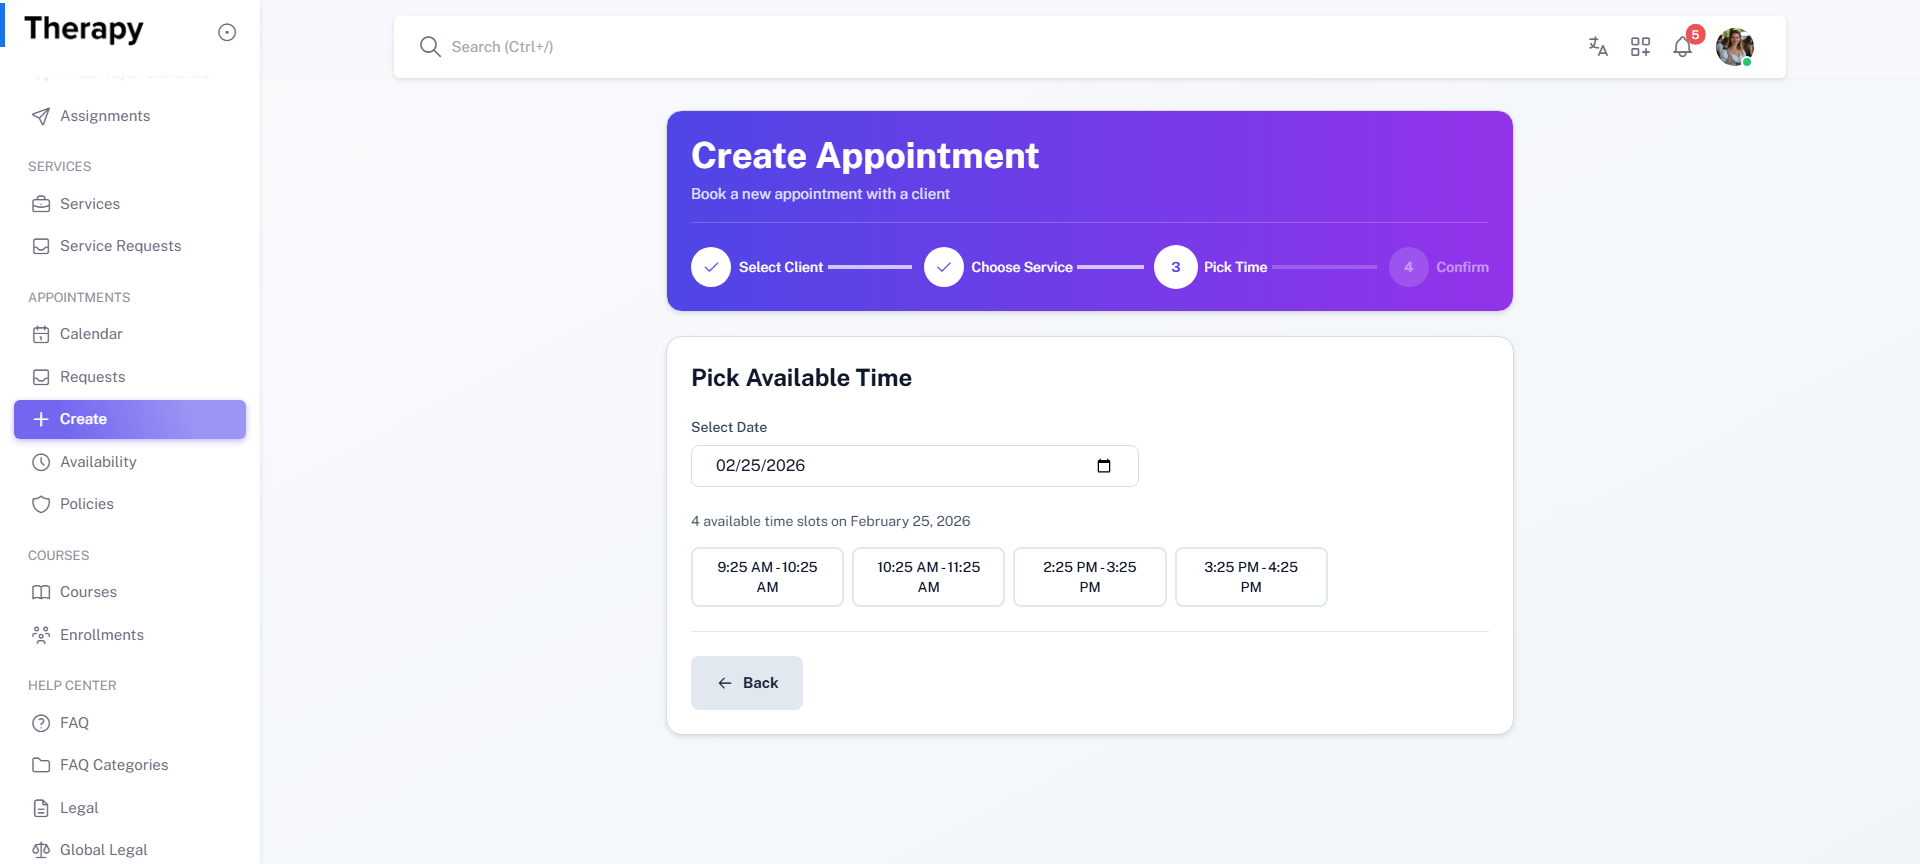Click the plus icon beside Create
Screen dimensions: 1920x864
pyautogui.click(x=41, y=419)
